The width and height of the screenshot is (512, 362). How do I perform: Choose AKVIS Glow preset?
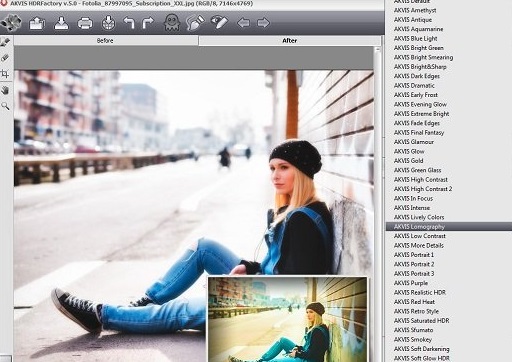409,151
